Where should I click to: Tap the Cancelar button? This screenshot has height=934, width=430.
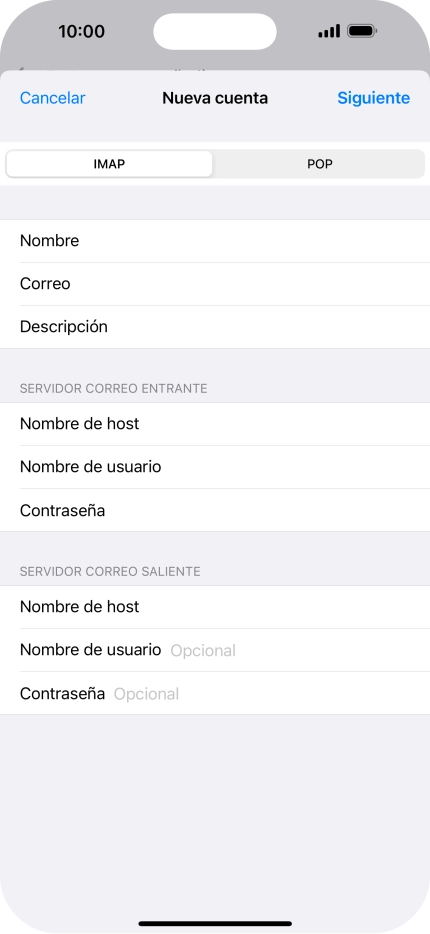(52, 98)
